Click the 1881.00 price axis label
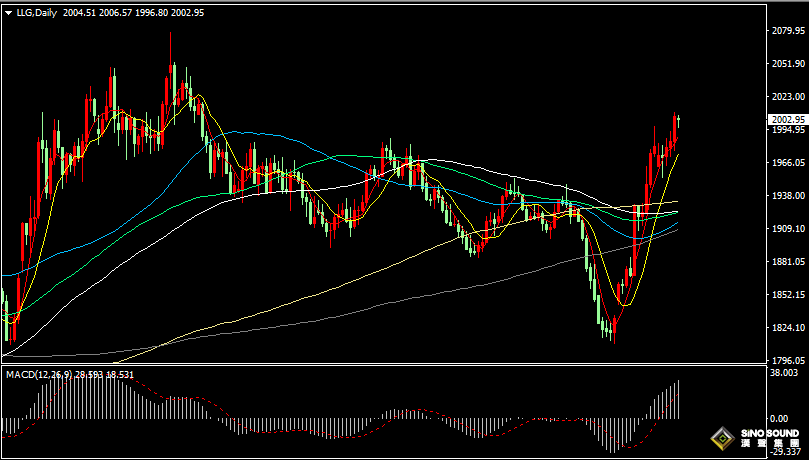Image resolution: width=809 pixels, height=460 pixels. 786,261
